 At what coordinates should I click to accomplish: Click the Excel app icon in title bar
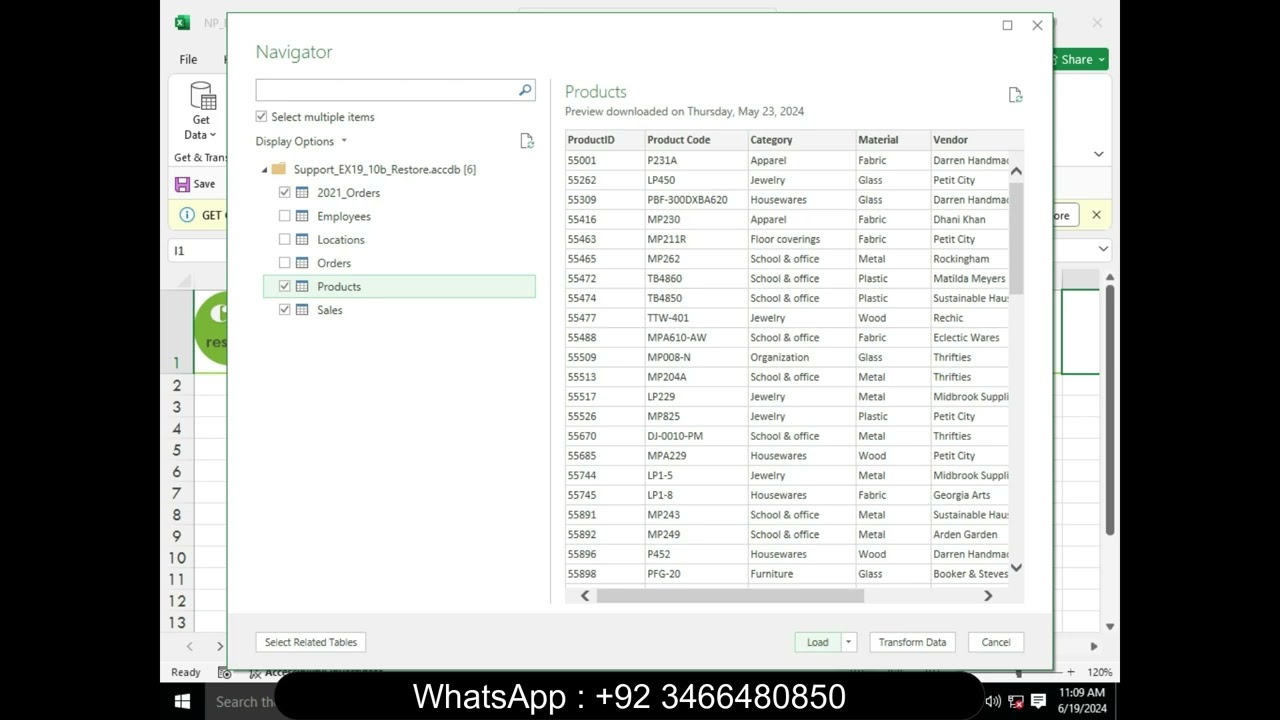pos(182,23)
